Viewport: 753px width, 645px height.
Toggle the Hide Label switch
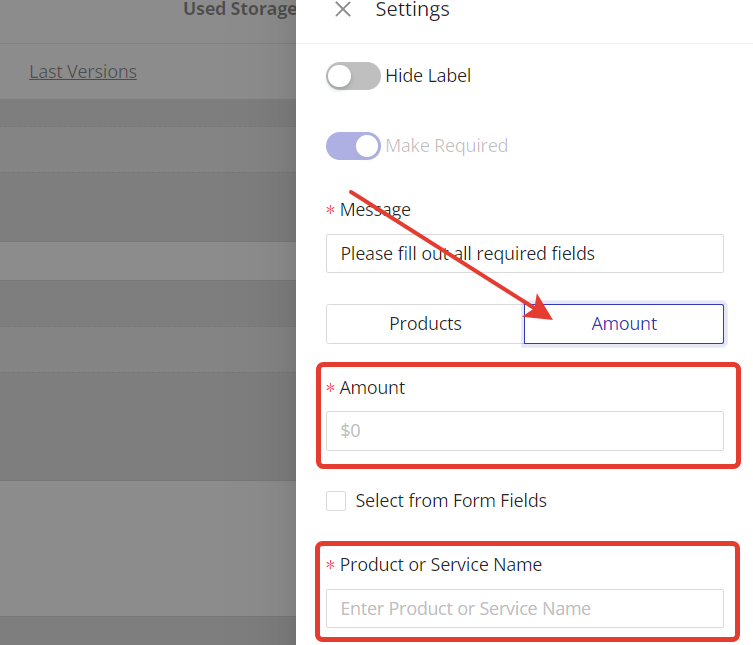(353, 76)
